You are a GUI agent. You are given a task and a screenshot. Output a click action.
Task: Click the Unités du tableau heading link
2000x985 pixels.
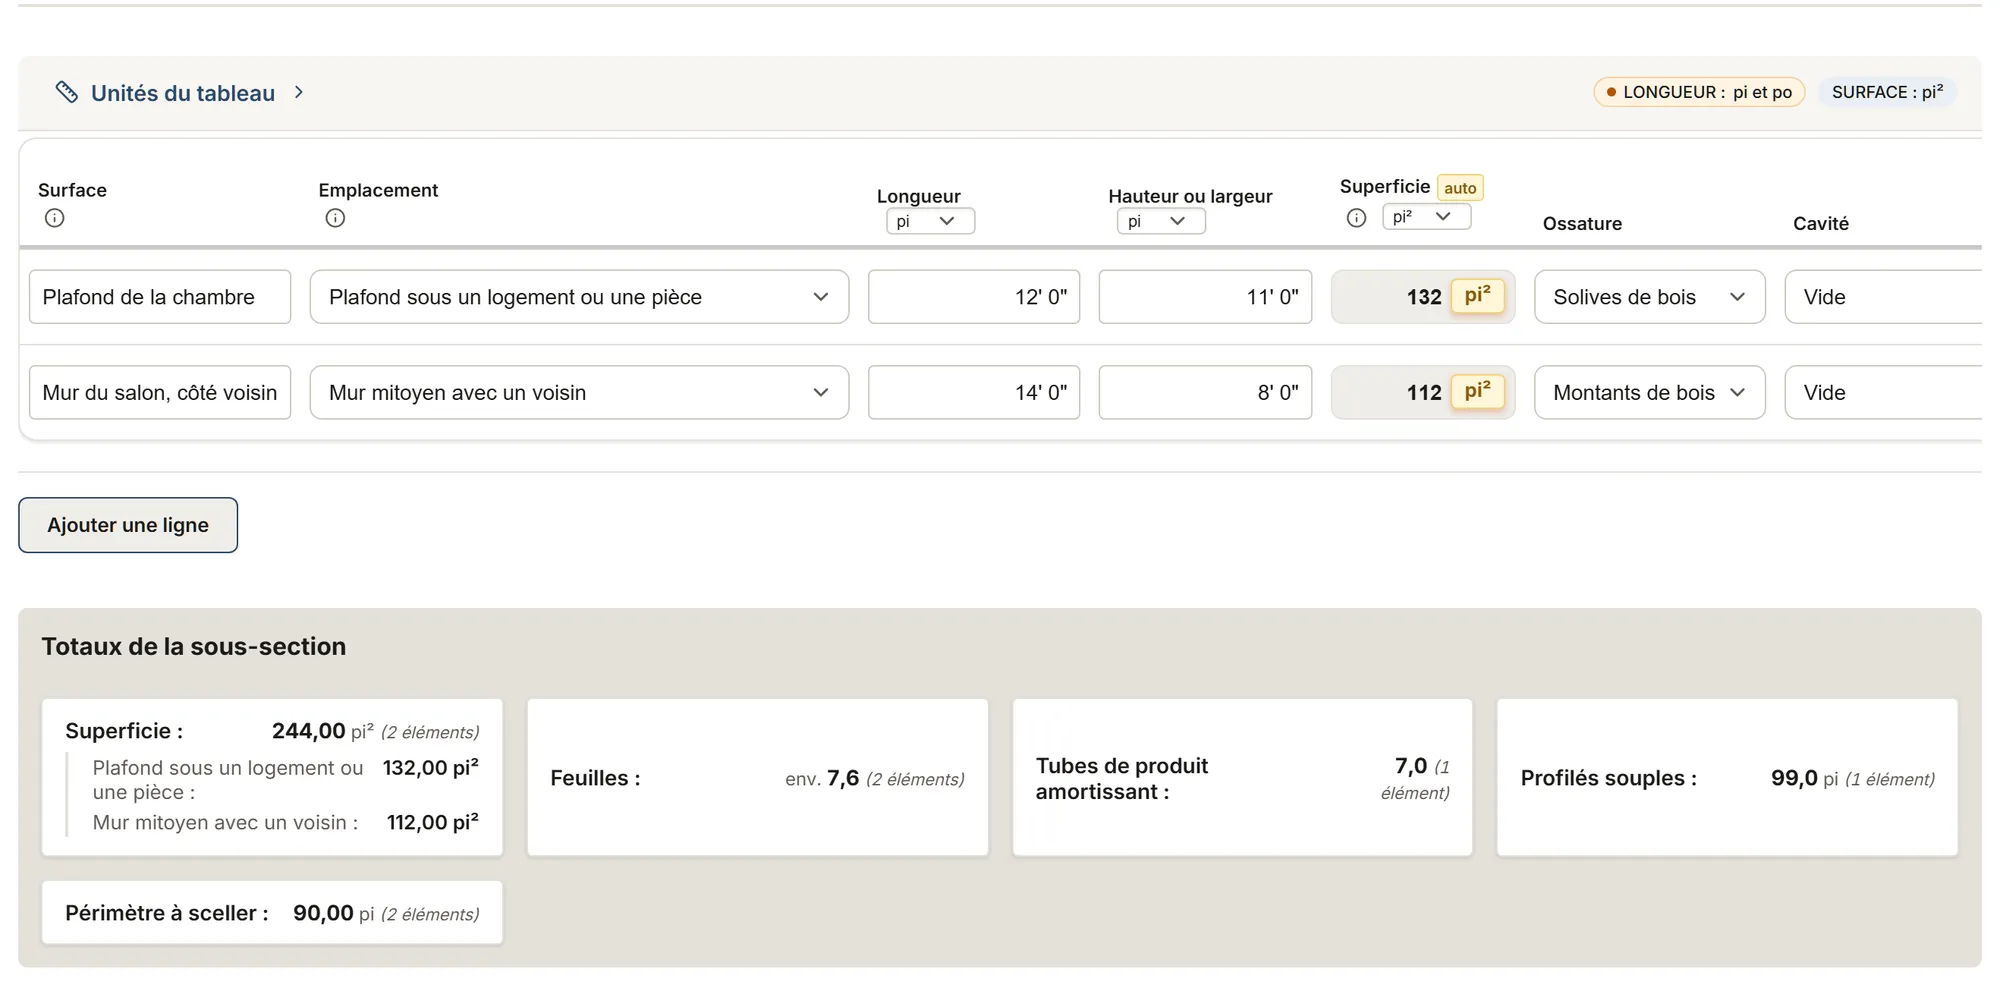click(x=183, y=93)
